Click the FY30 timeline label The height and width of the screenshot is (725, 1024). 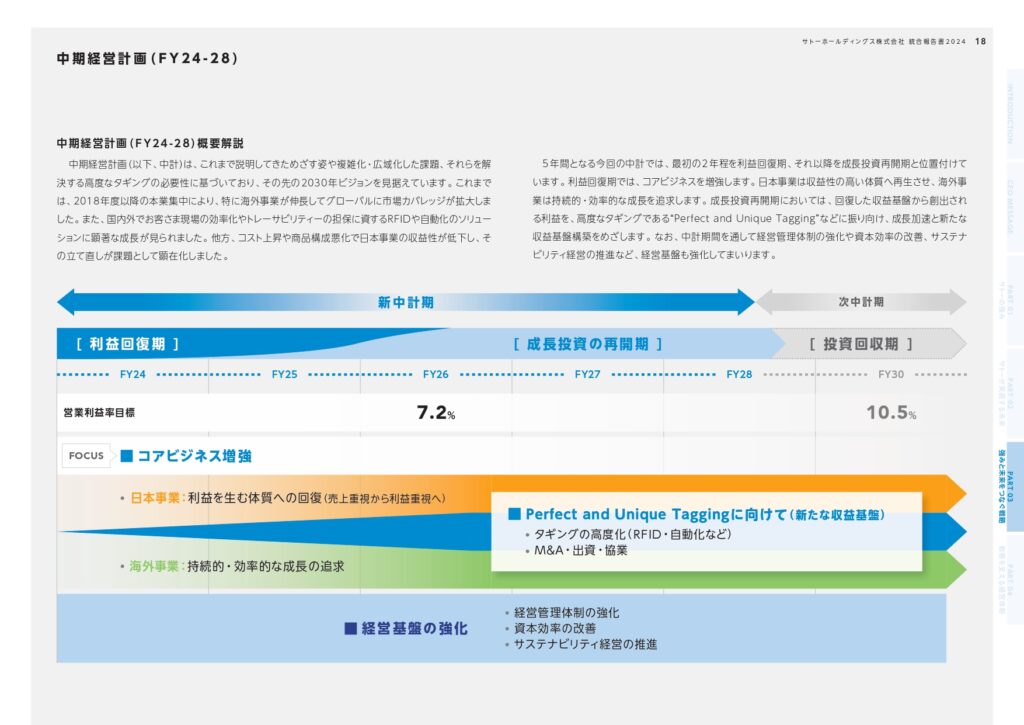tap(891, 374)
